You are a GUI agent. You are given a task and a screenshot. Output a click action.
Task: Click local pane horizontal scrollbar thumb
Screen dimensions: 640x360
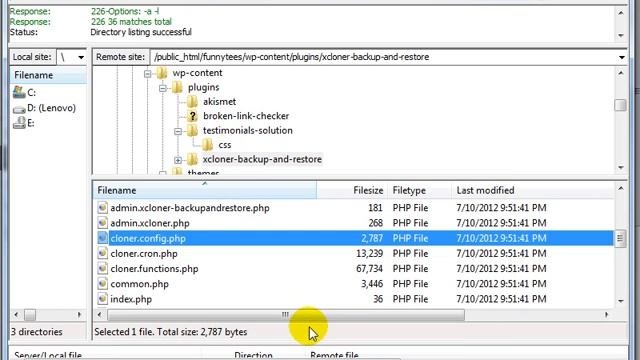[30, 315]
